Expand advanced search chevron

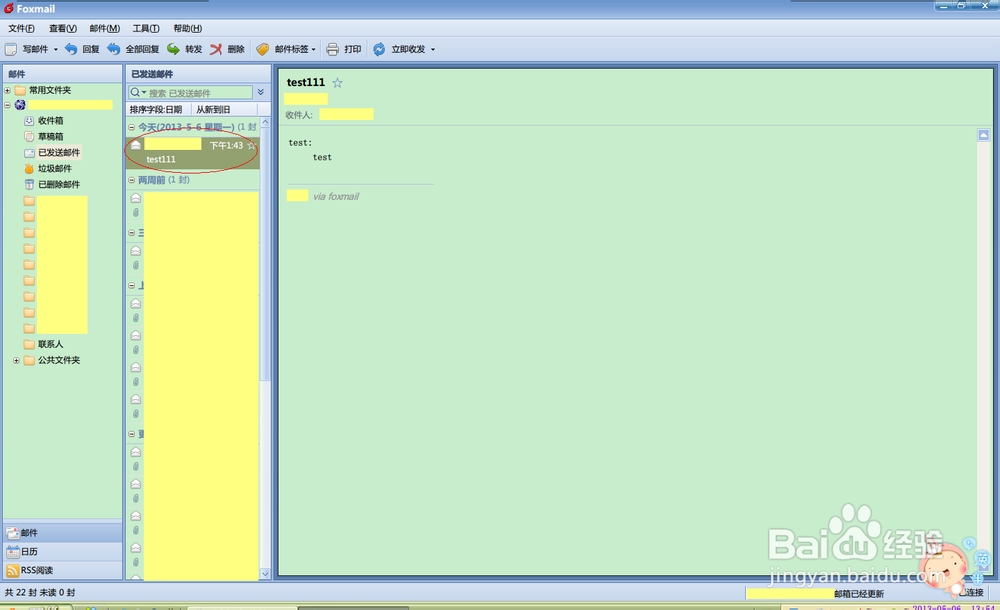click(x=261, y=93)
